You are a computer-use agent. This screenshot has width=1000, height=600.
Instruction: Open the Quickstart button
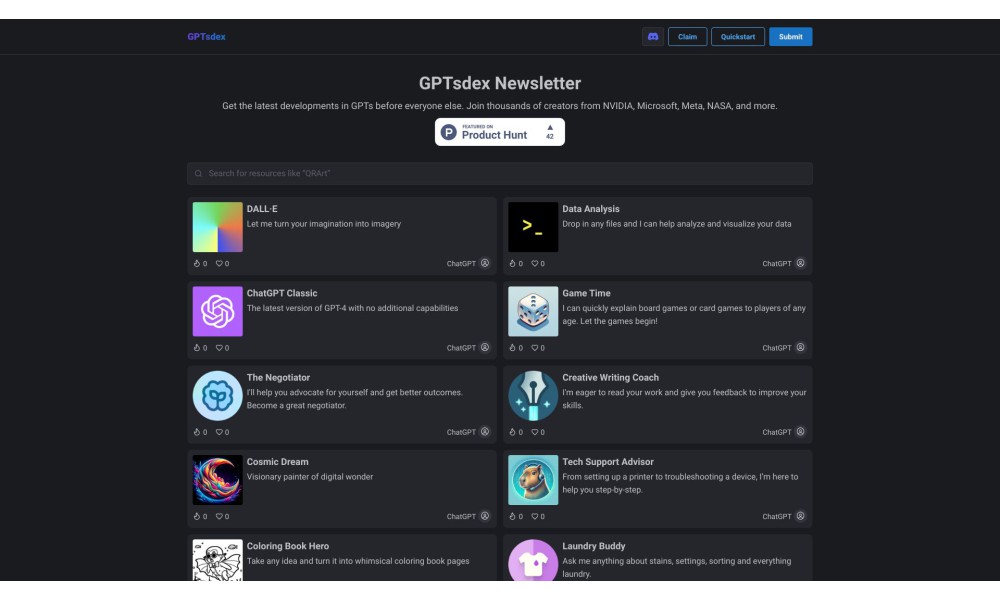737,36
